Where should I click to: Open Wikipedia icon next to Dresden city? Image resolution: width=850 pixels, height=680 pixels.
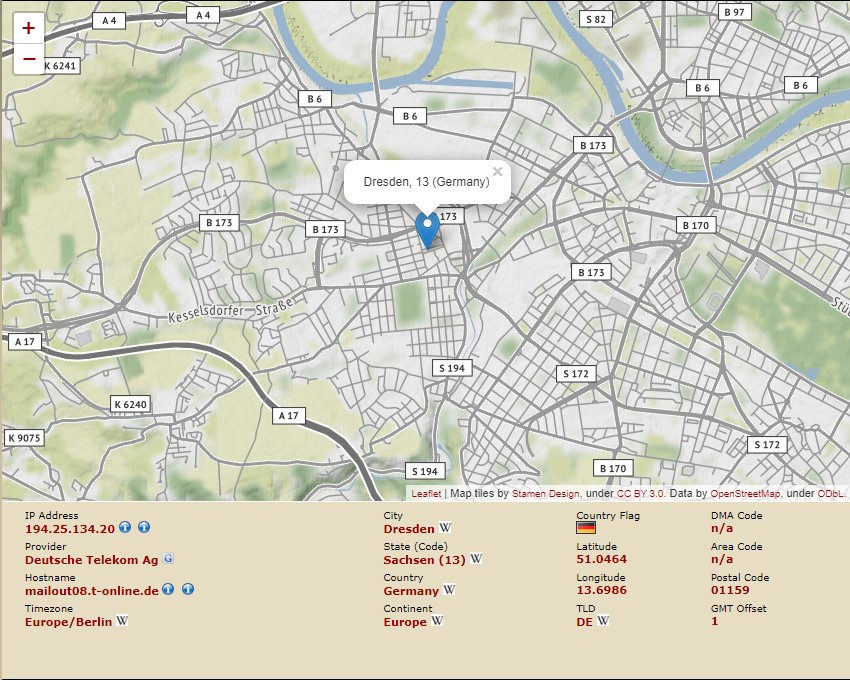click(445, 528)
